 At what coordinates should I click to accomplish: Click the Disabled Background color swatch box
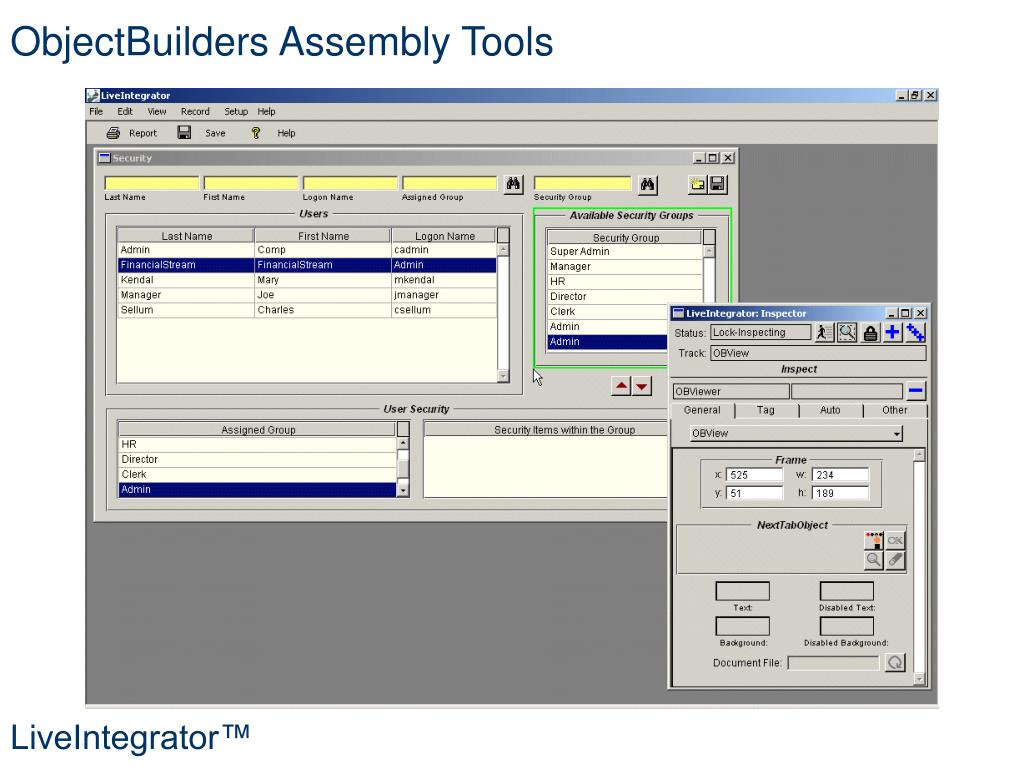click(x=846, y=626)
